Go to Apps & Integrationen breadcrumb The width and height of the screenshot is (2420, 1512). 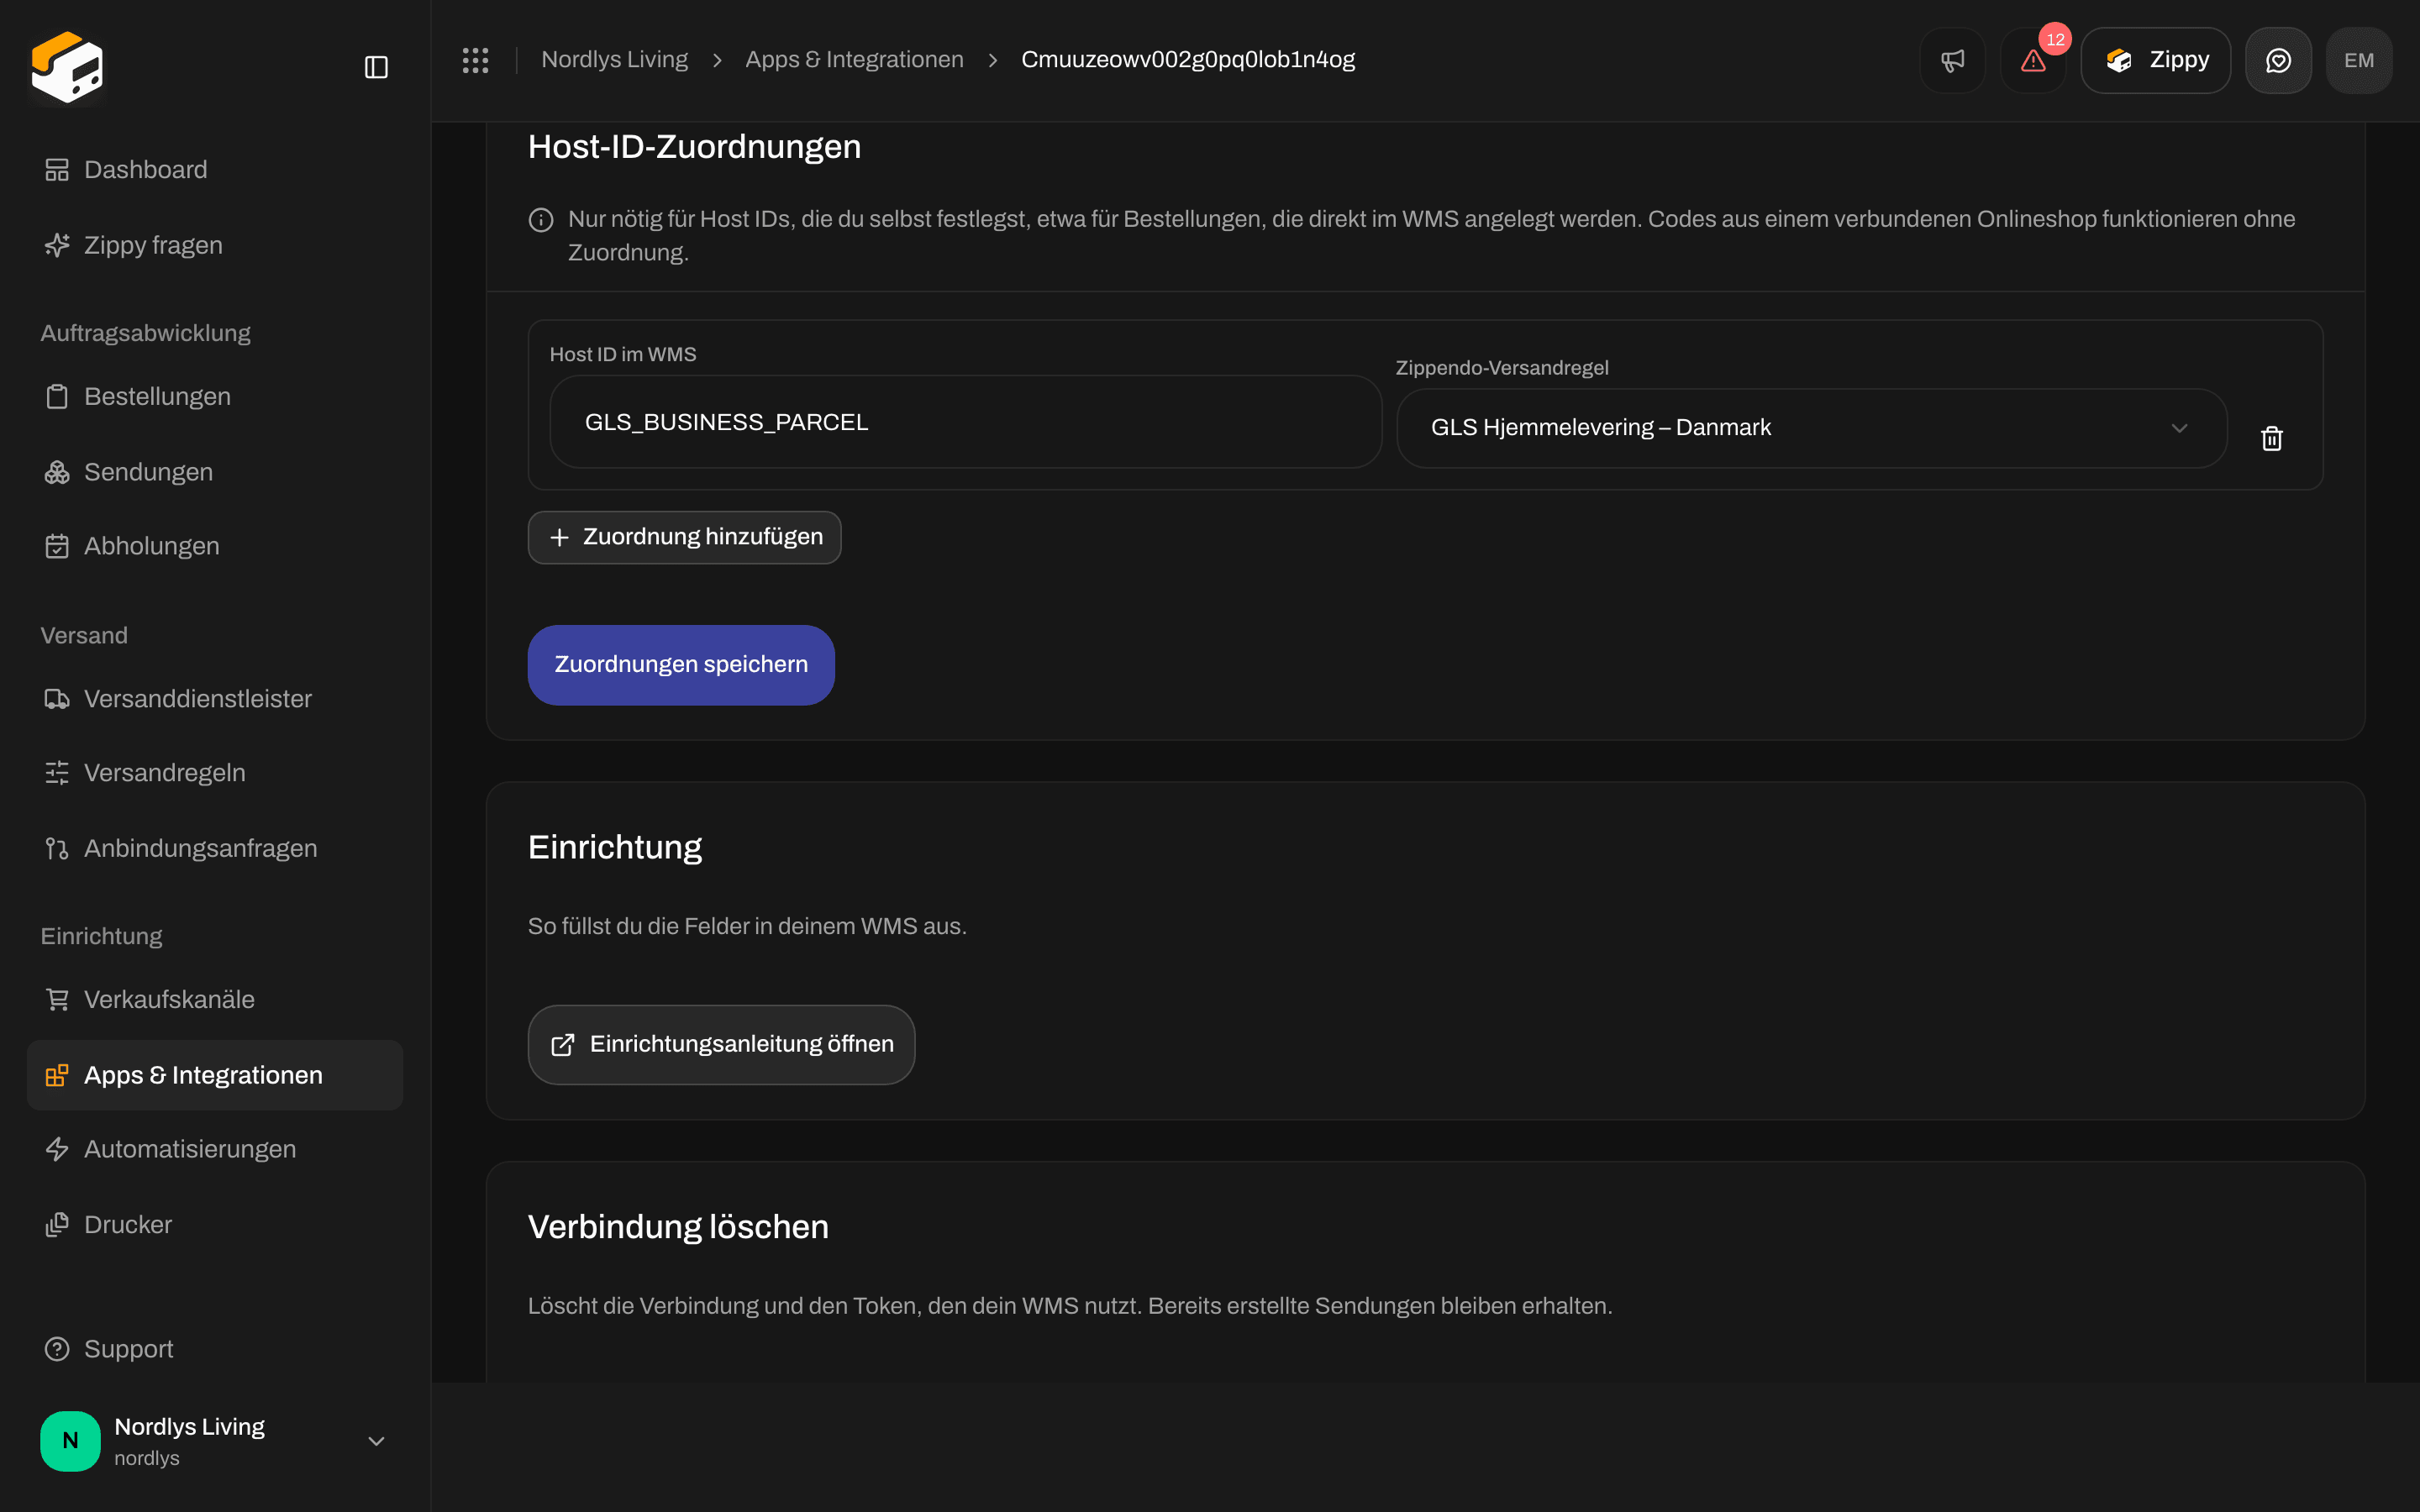tap(854, 60)
